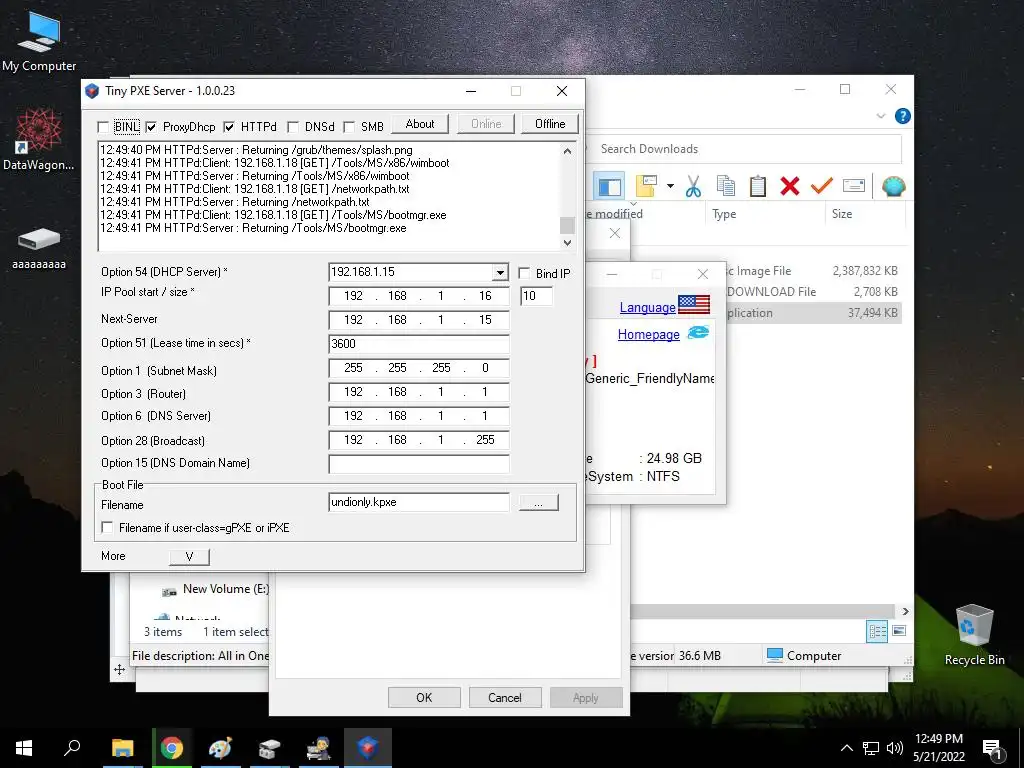This screenshot has width=1024, height=768.
Task: Open the move-to dropdown arrow
Action: click(x=670, y=186)
